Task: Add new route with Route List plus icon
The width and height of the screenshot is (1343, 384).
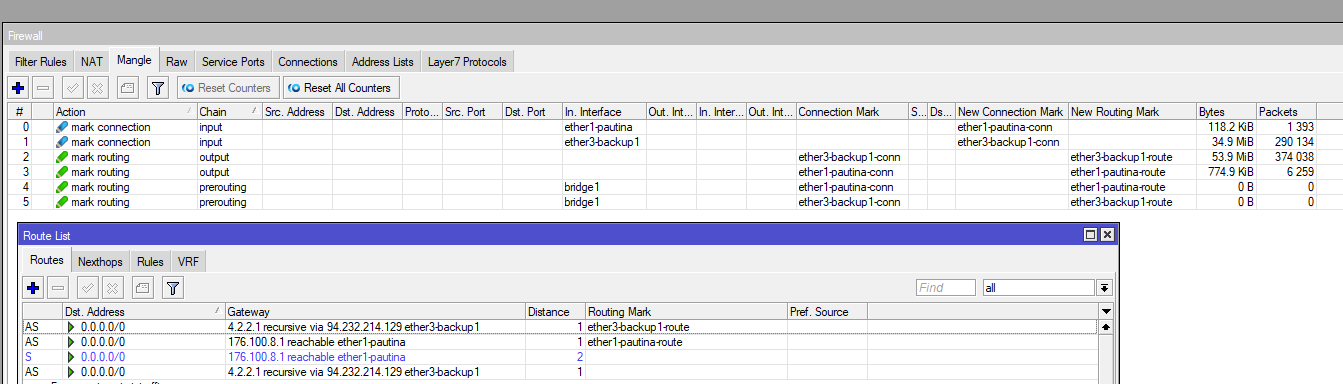Action: click(x=34, y=288)
